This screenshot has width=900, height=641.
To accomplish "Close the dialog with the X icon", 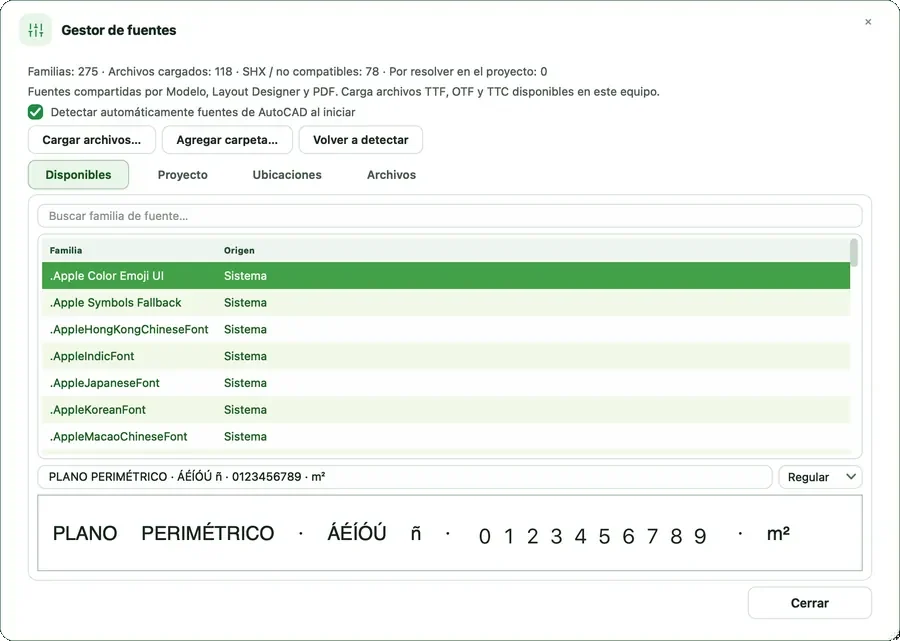I will (x=868, y=22).
